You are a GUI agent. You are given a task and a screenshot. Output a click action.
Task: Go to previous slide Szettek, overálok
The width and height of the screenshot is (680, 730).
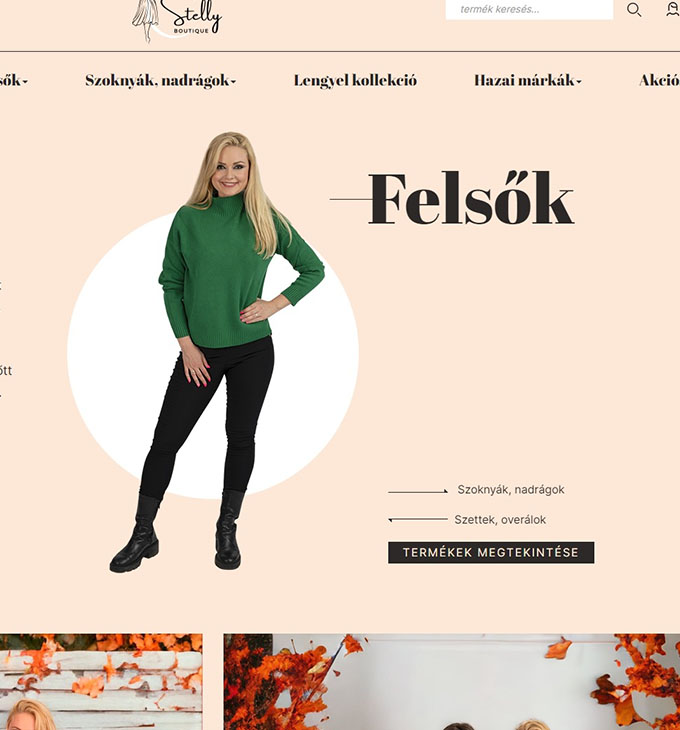[x=500, y=520]
